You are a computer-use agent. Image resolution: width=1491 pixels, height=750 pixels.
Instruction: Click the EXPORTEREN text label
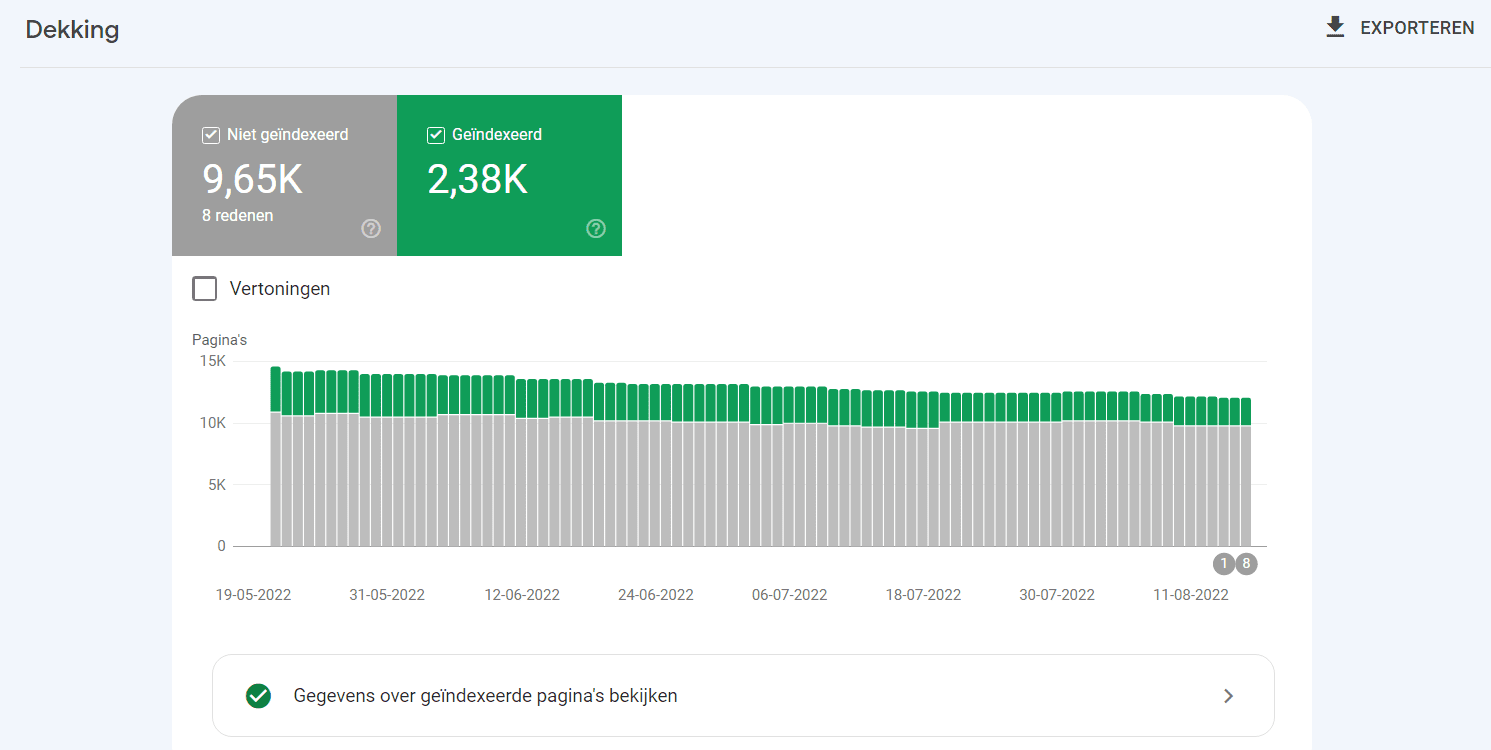(x=1417, y=28)
